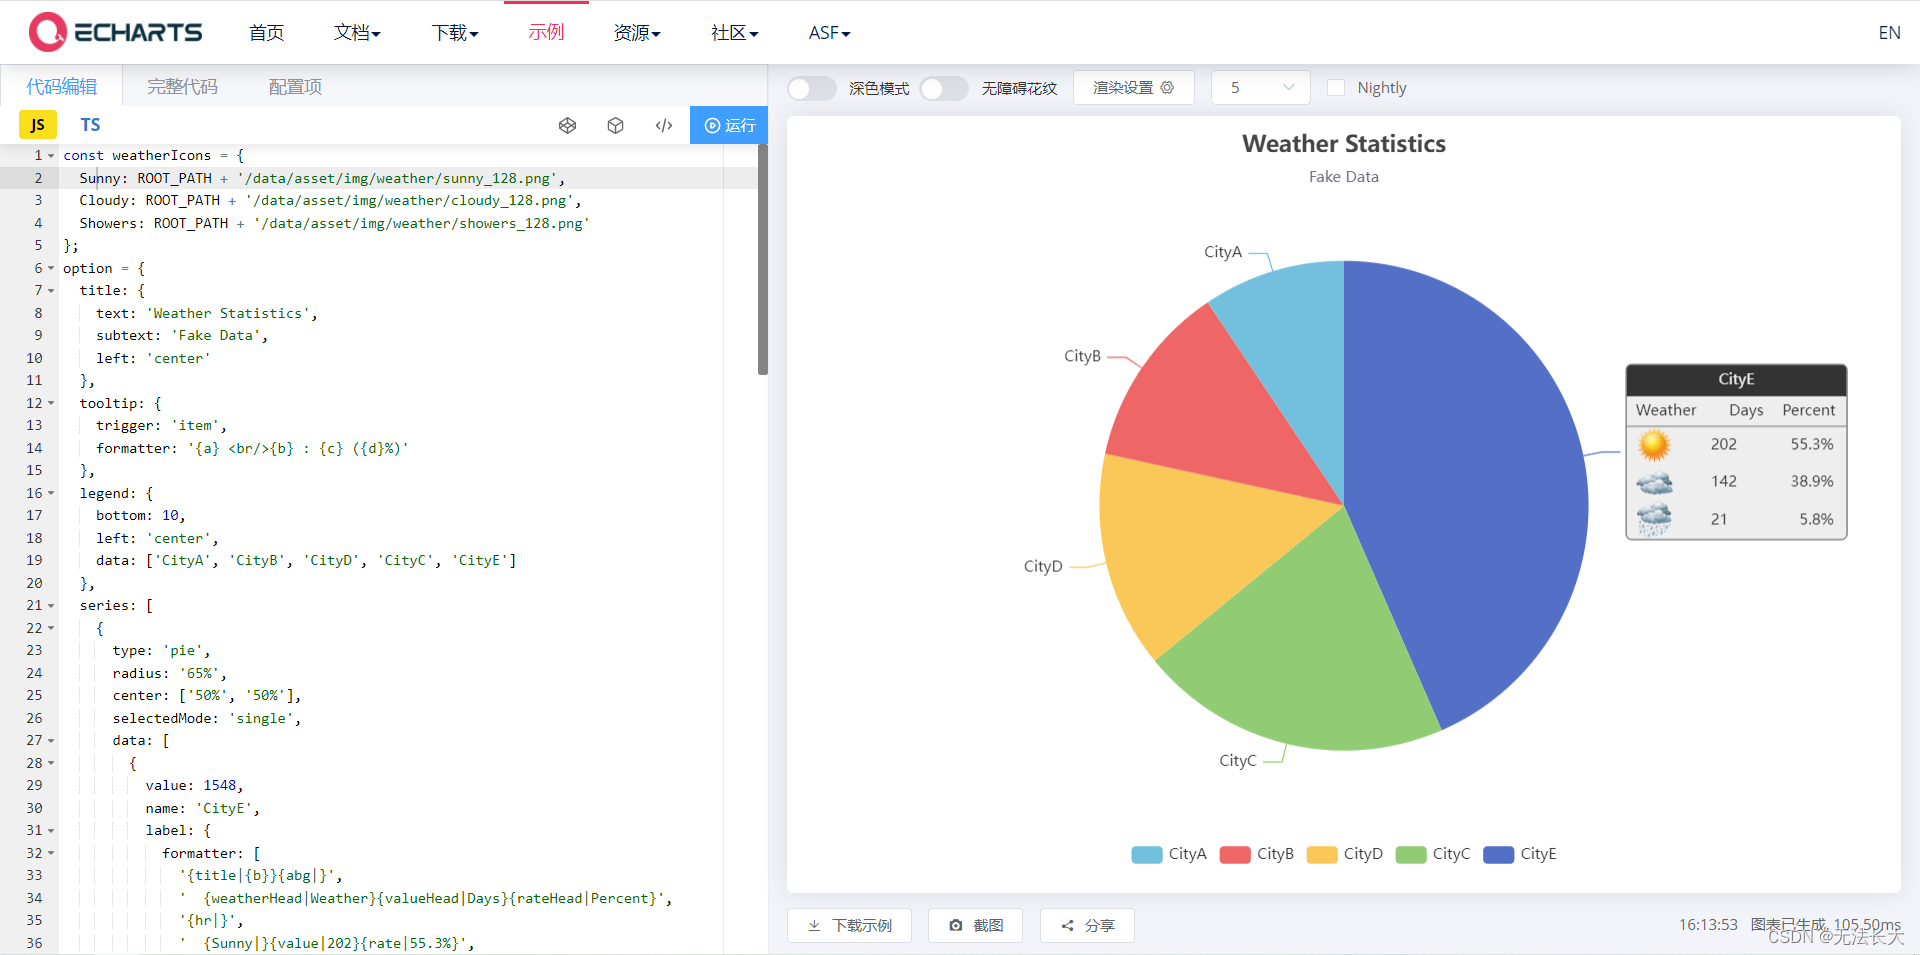Switch to the 配置项 tab
The height and width of the screenshot is (955, 1920).
pyautogui.click(x=295, y=87)
